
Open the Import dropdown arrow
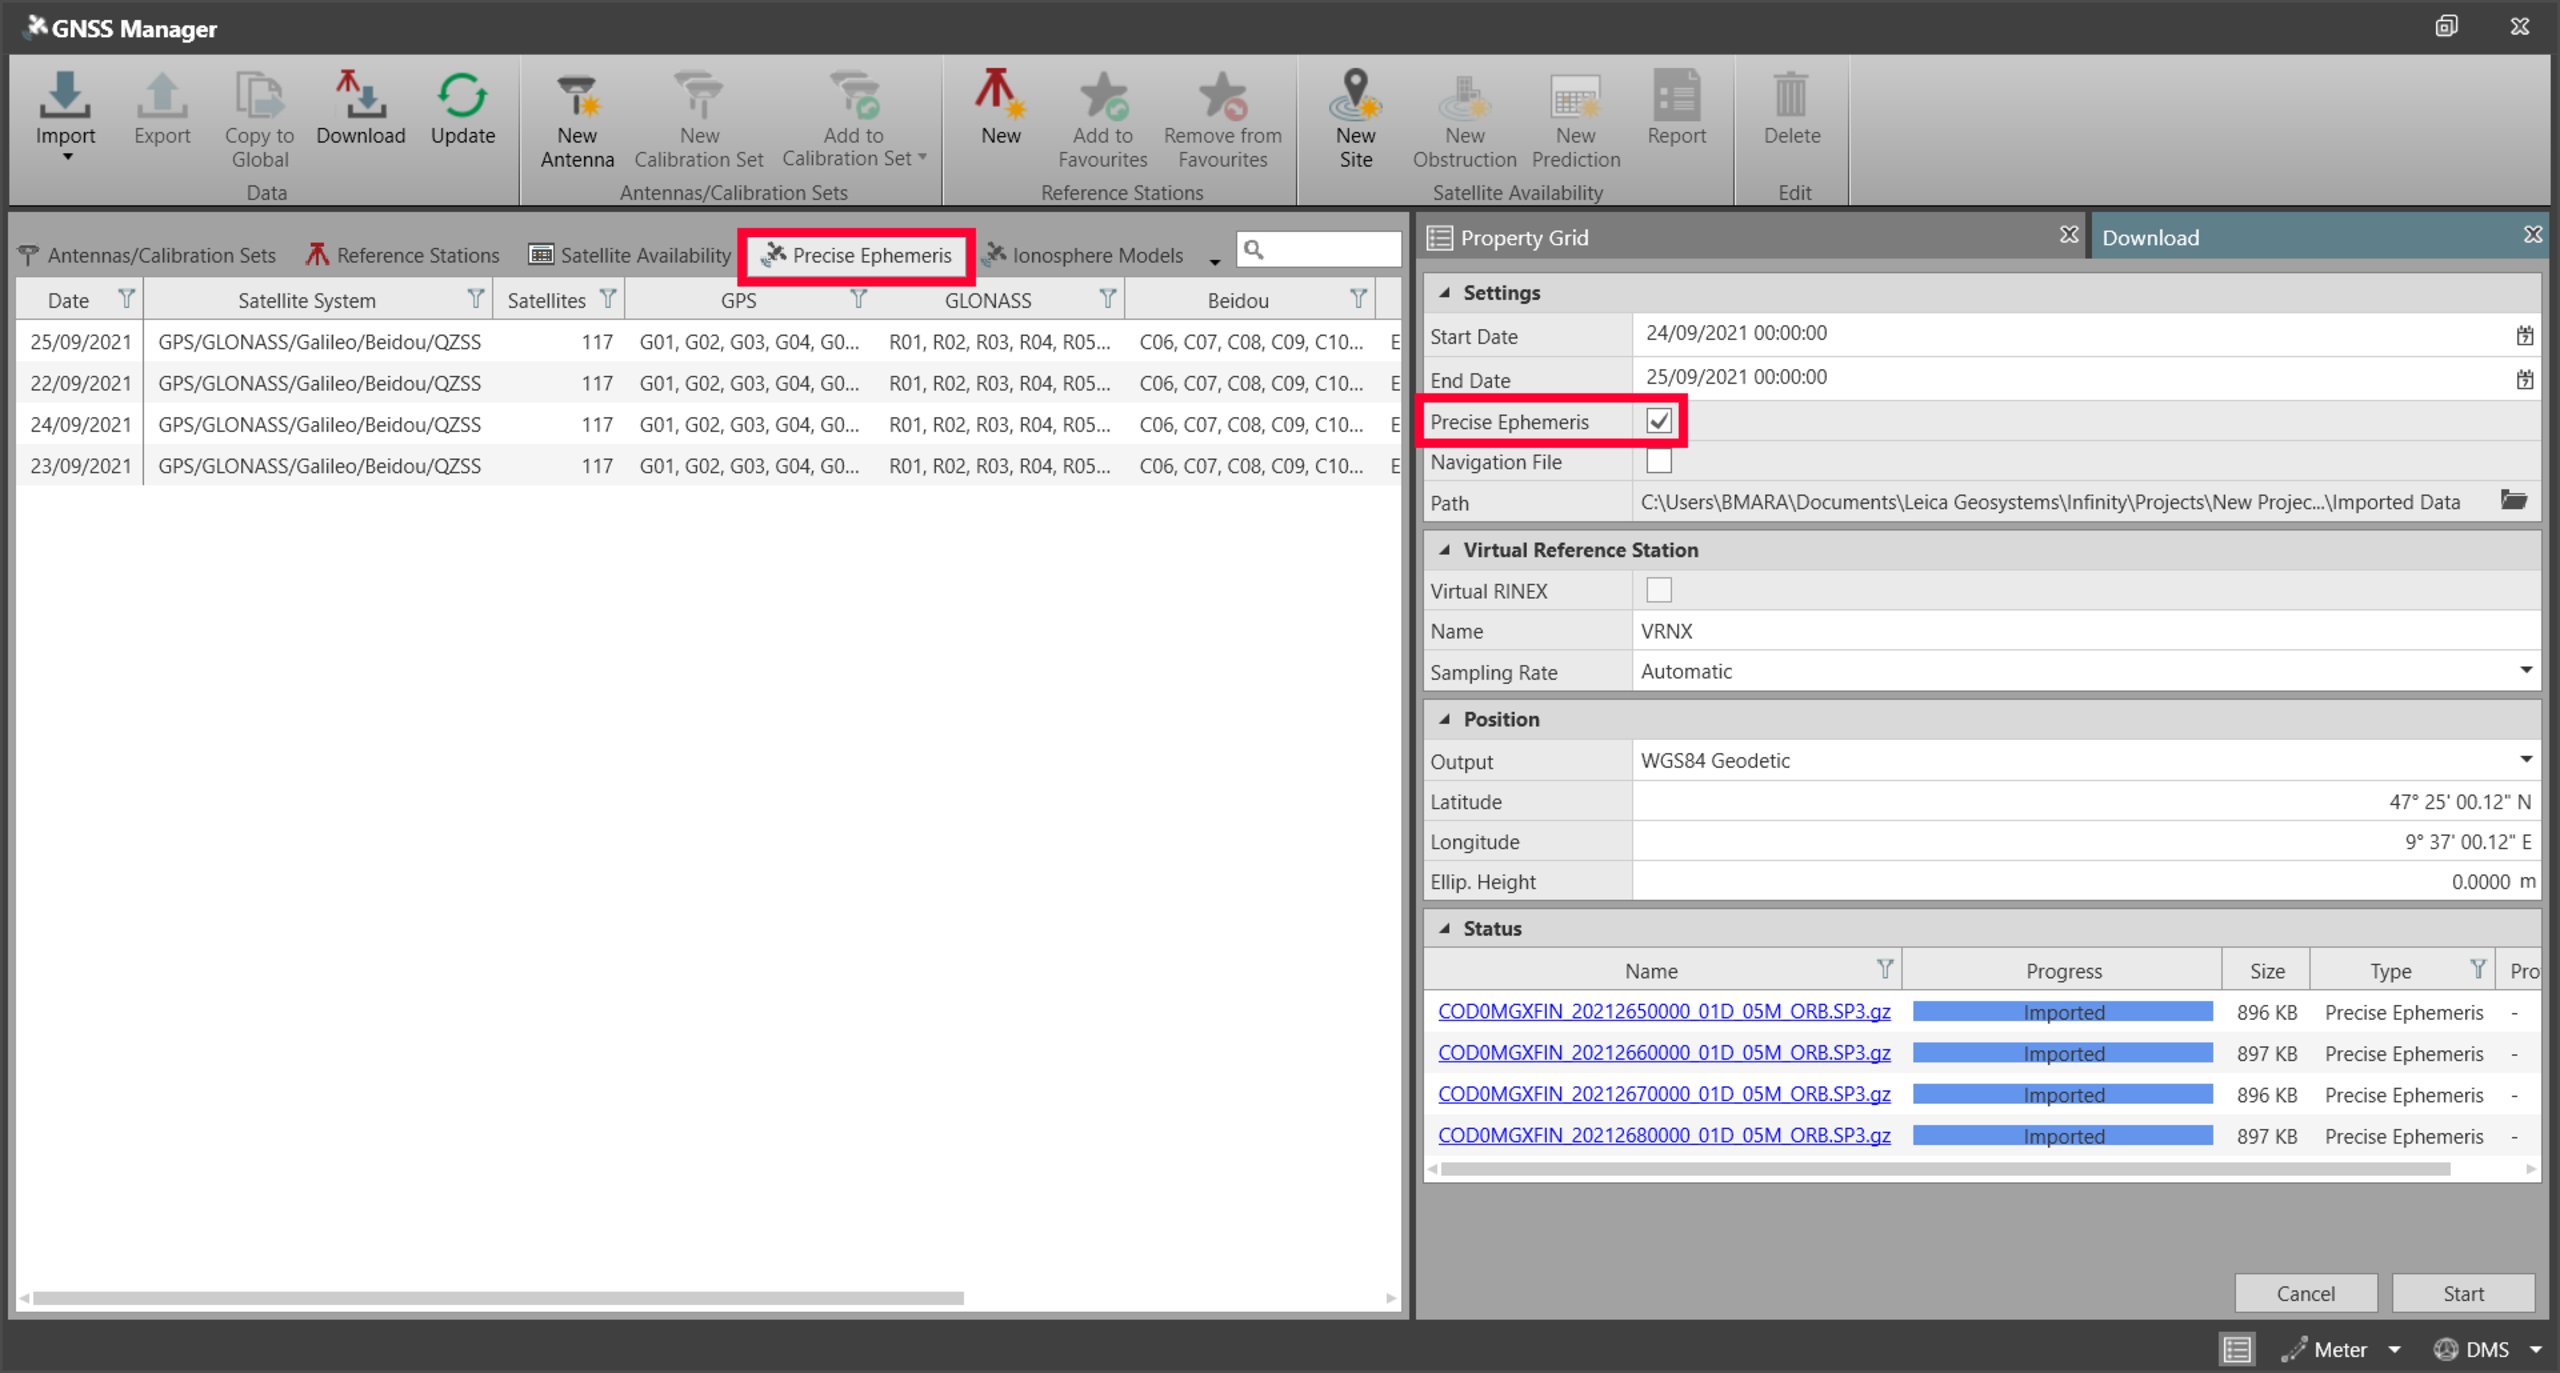tap(67, 157)
